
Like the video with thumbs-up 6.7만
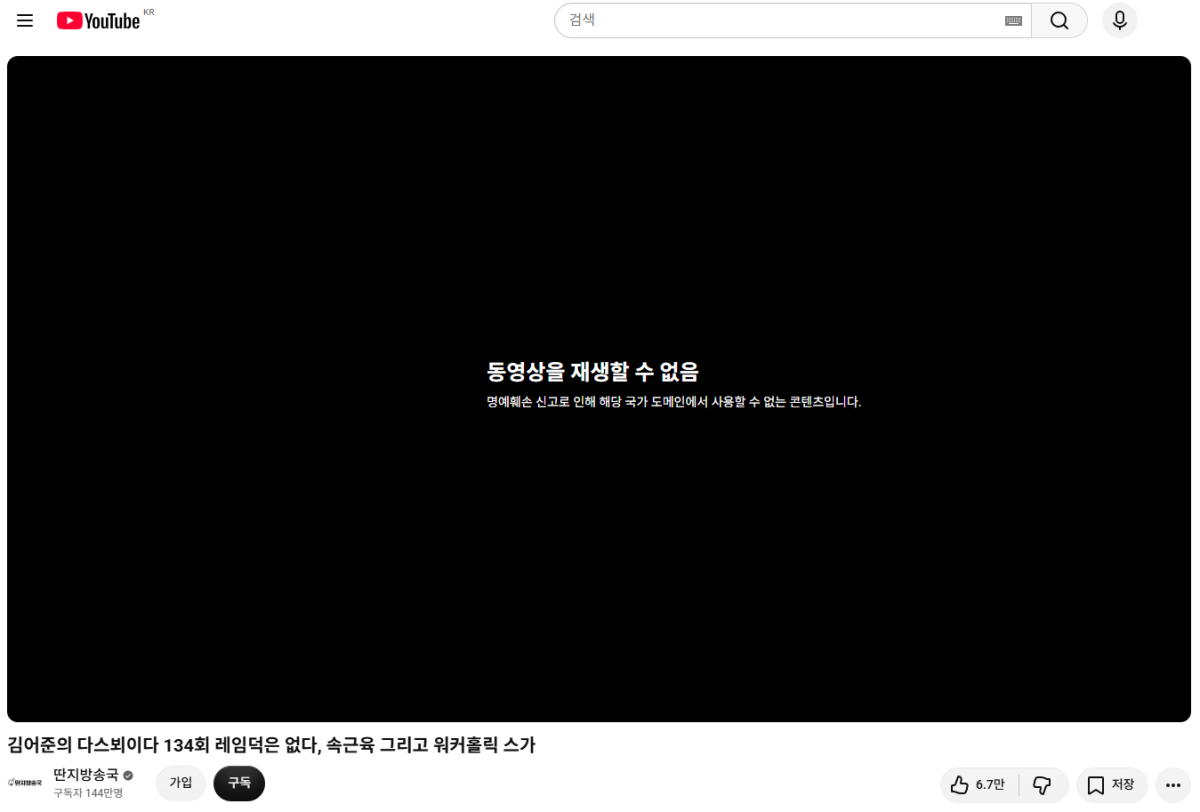coord(979,785)
